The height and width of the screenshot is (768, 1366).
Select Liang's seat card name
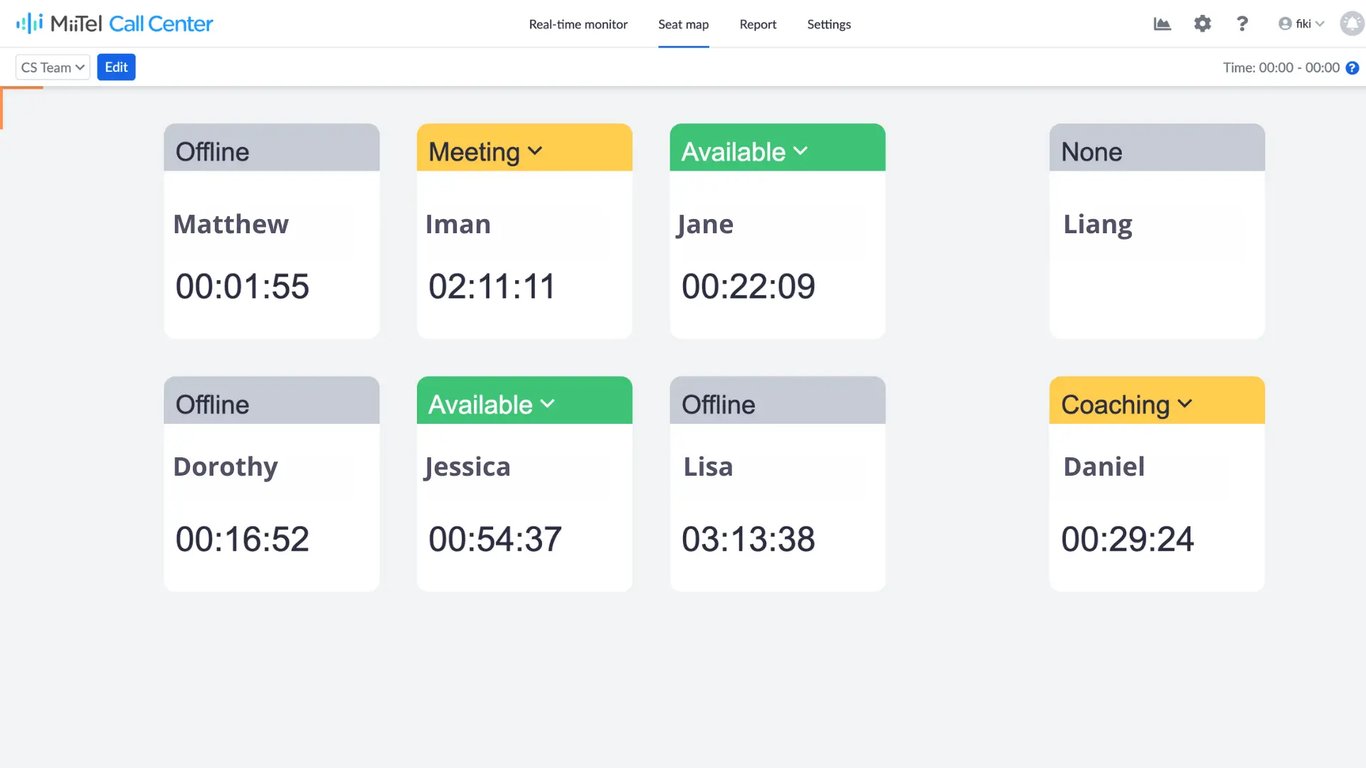tap(1098, 225)
